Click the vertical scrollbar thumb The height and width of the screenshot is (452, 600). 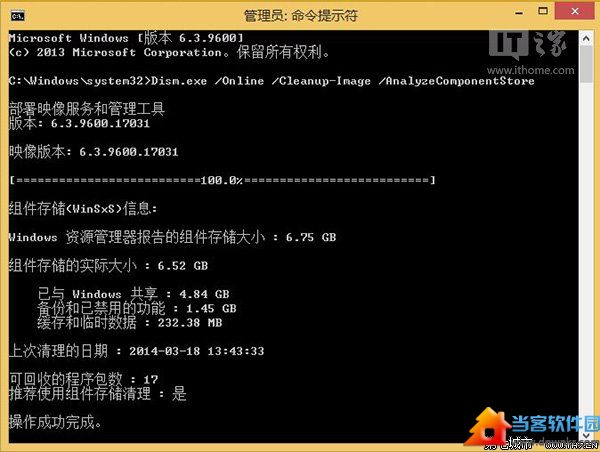(x=586, y=64)
